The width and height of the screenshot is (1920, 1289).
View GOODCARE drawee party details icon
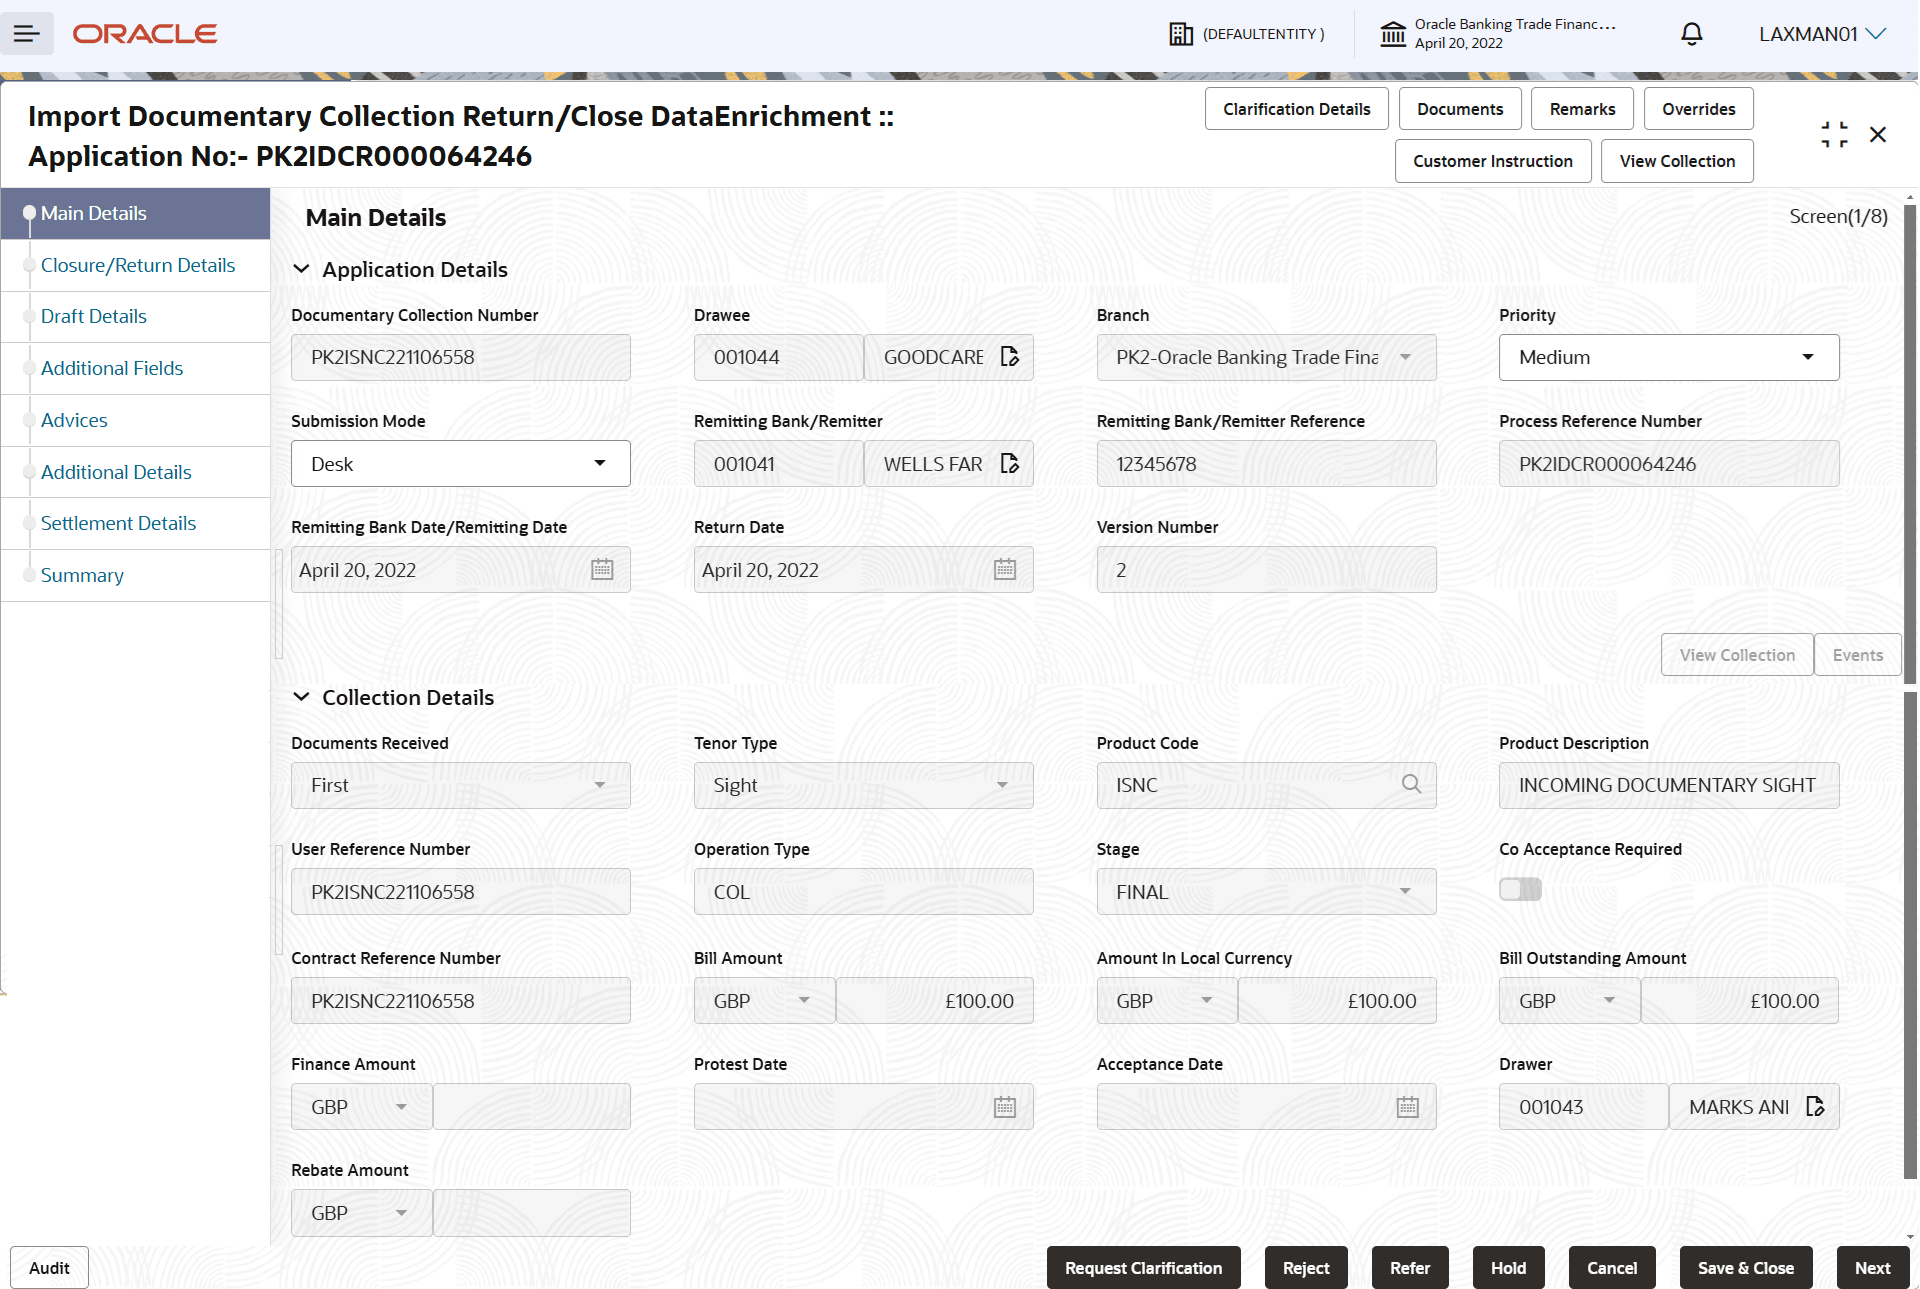coord(1010,356)
